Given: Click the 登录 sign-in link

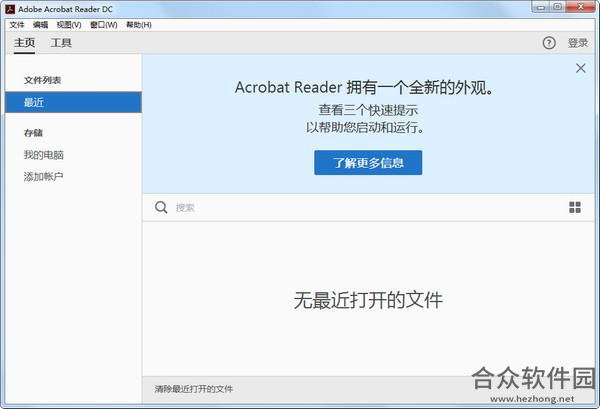Looking at the screenshot, I should 578,43.
